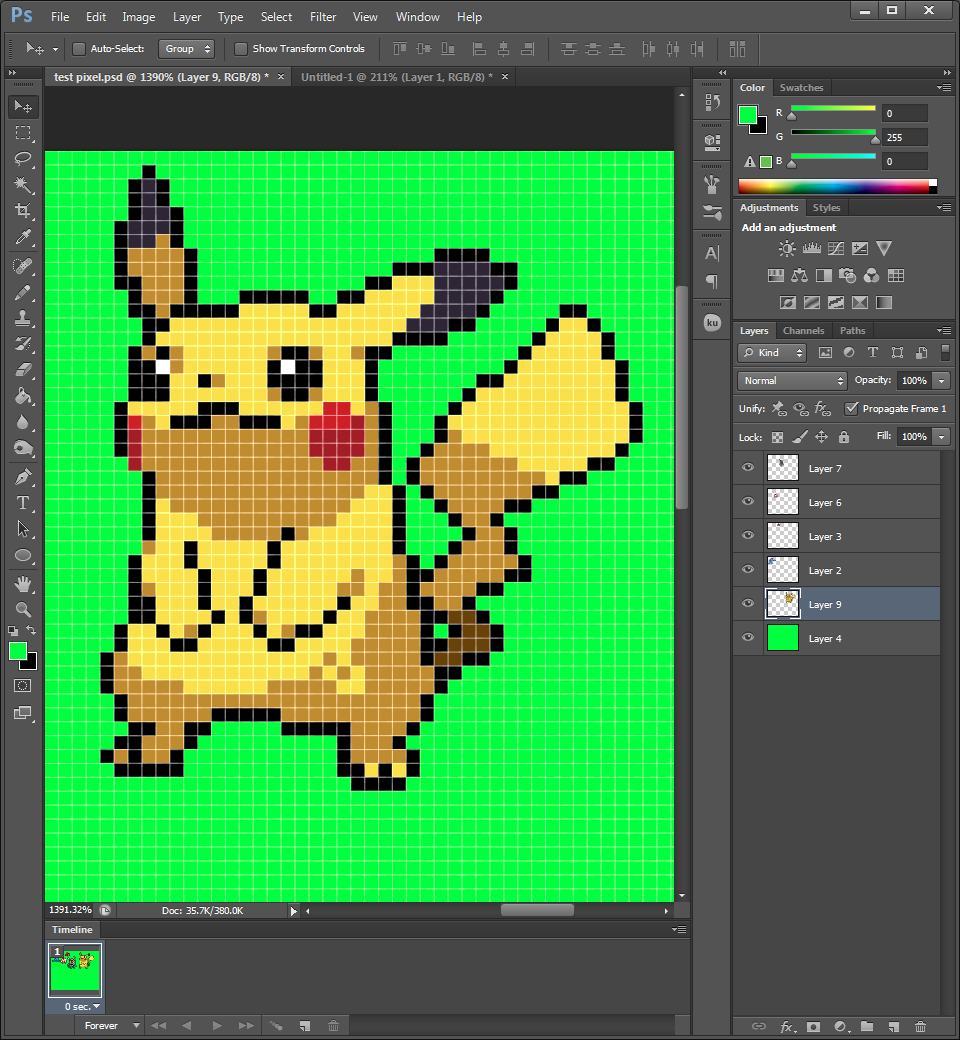Open the Opacity slider dropdown arrow
The image size is (960, 1040).
tap(941, 381)
